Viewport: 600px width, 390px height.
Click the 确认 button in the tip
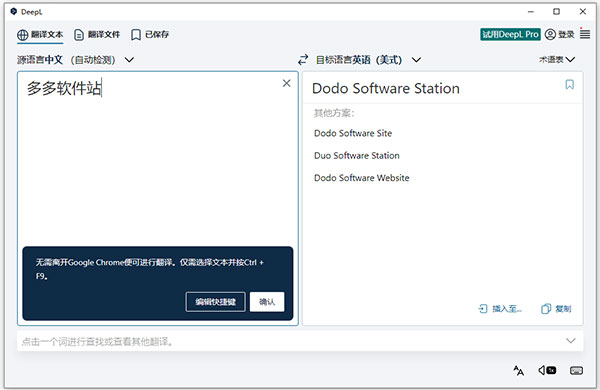coord(267,302)
